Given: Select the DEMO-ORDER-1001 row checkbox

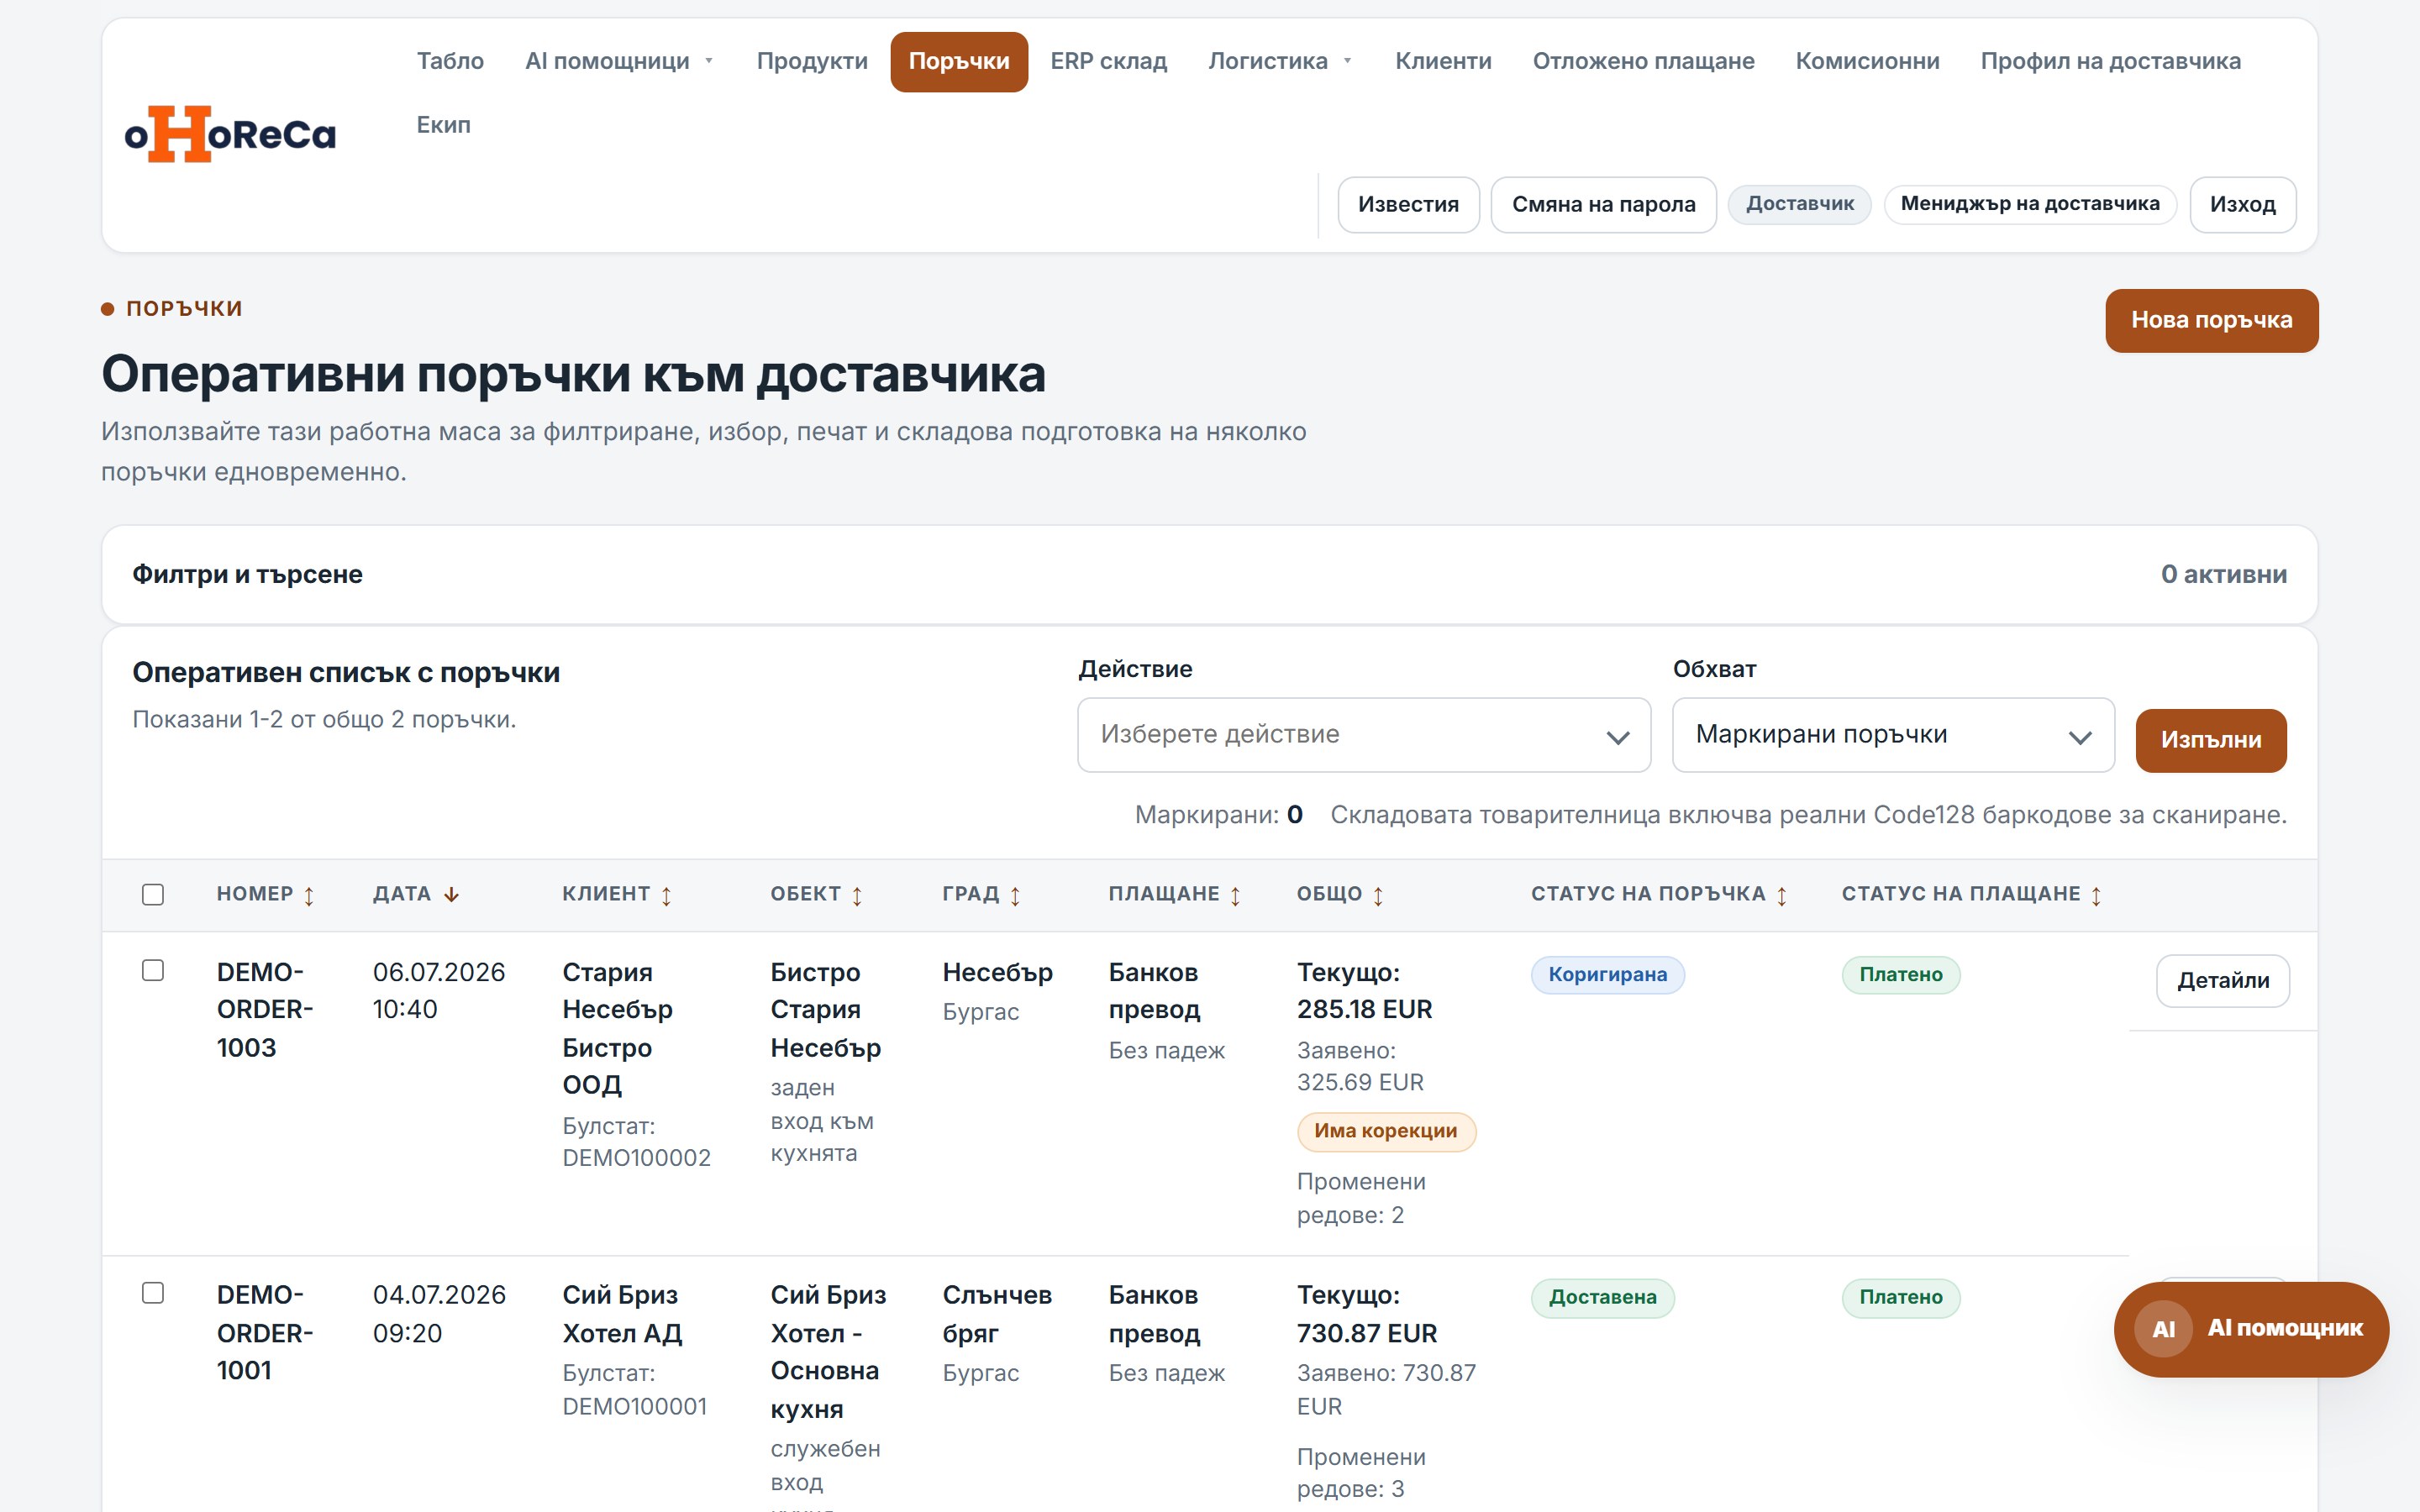Looking at the screenshot, I should [x=153, y=1293].
